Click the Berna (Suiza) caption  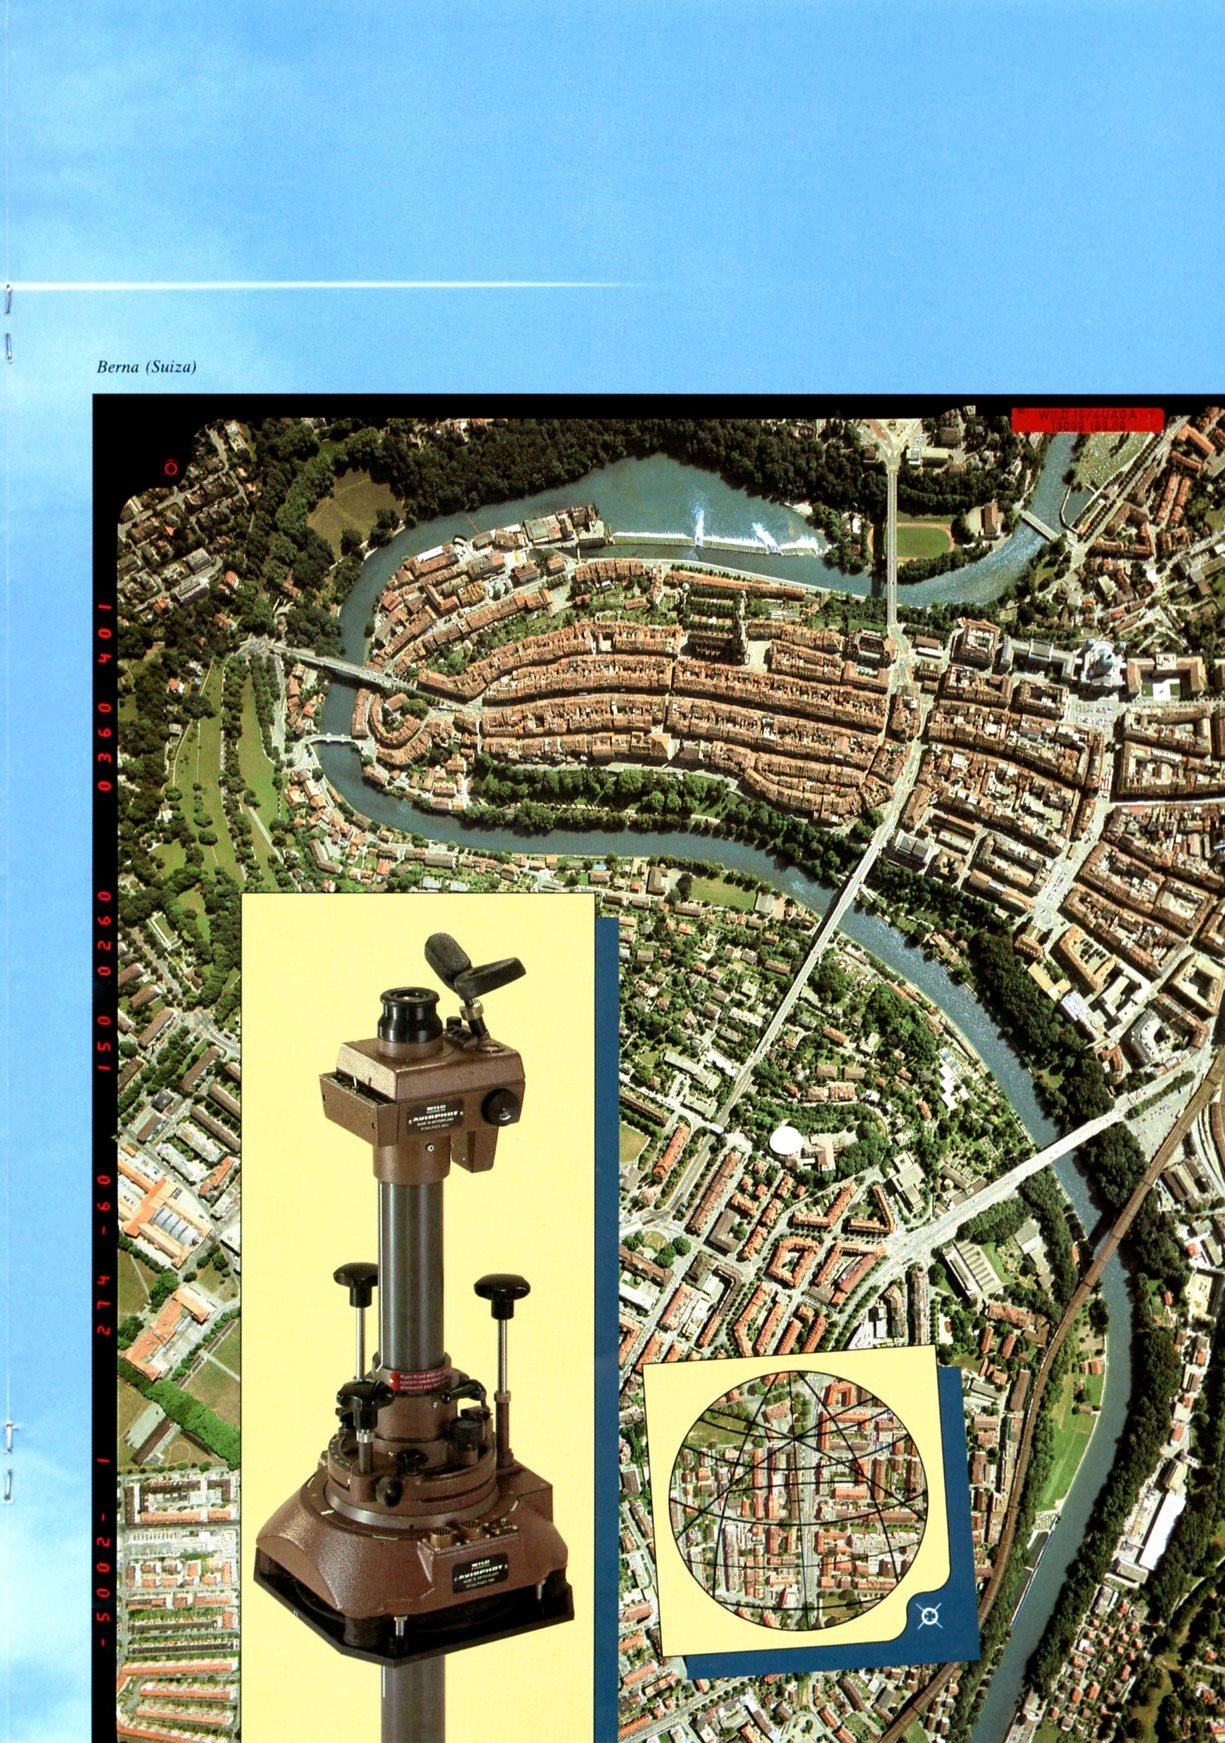pyautogui.click(x=146, y=367)
